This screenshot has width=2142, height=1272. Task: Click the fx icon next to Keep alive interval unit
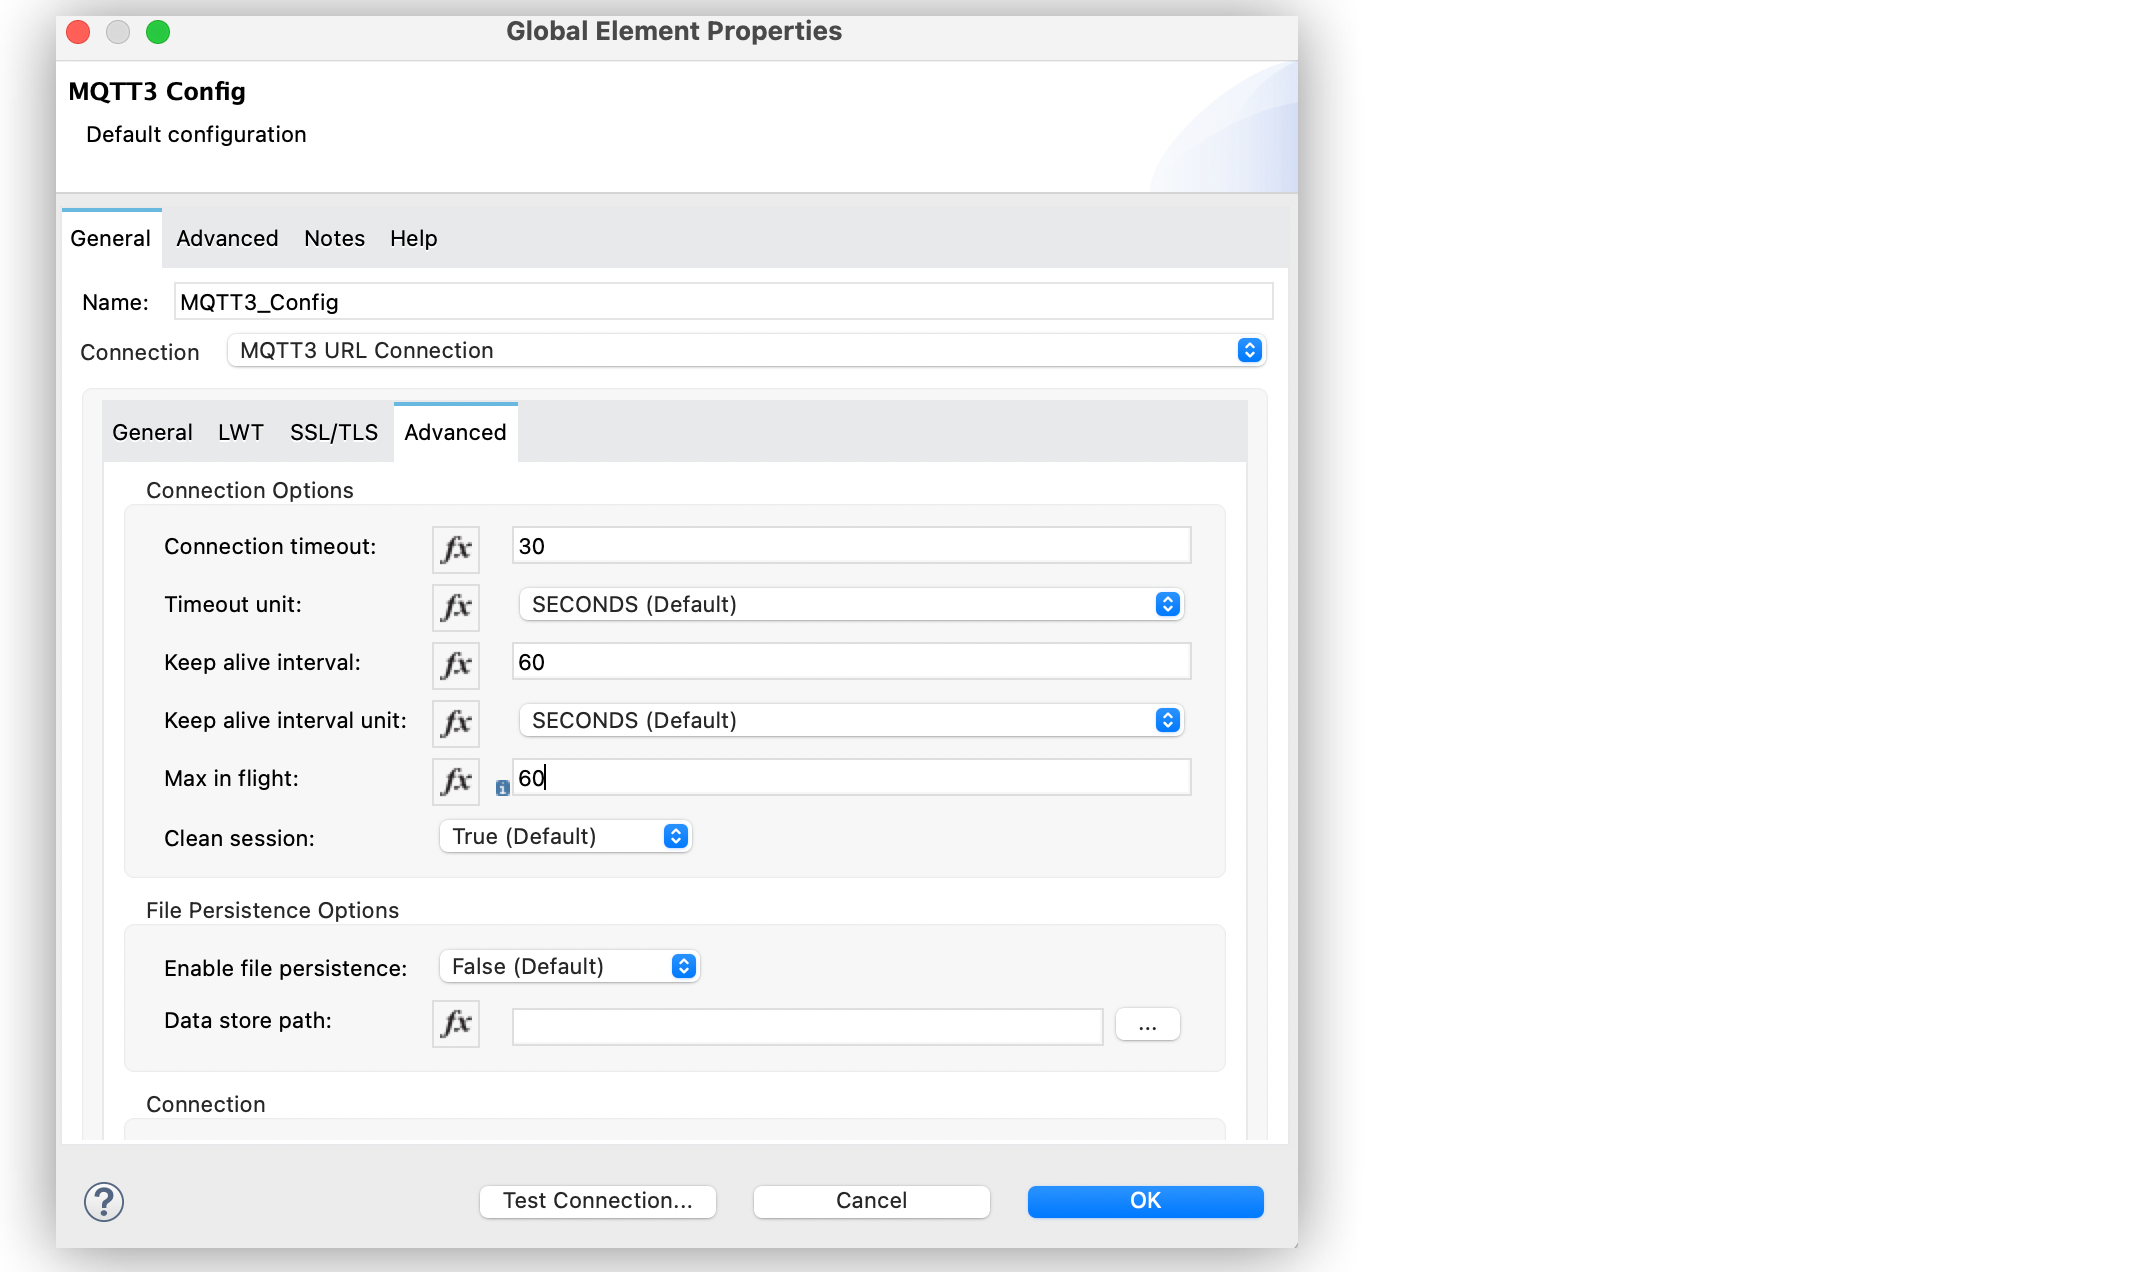(456, 721)
